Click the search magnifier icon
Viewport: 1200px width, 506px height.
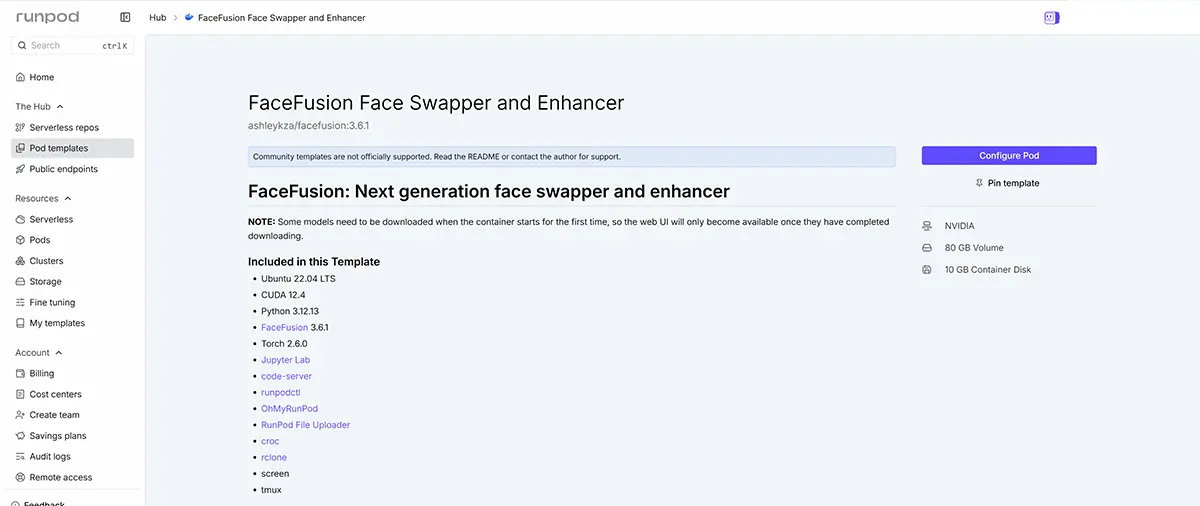pyautogui.click(x=22, y=45)
